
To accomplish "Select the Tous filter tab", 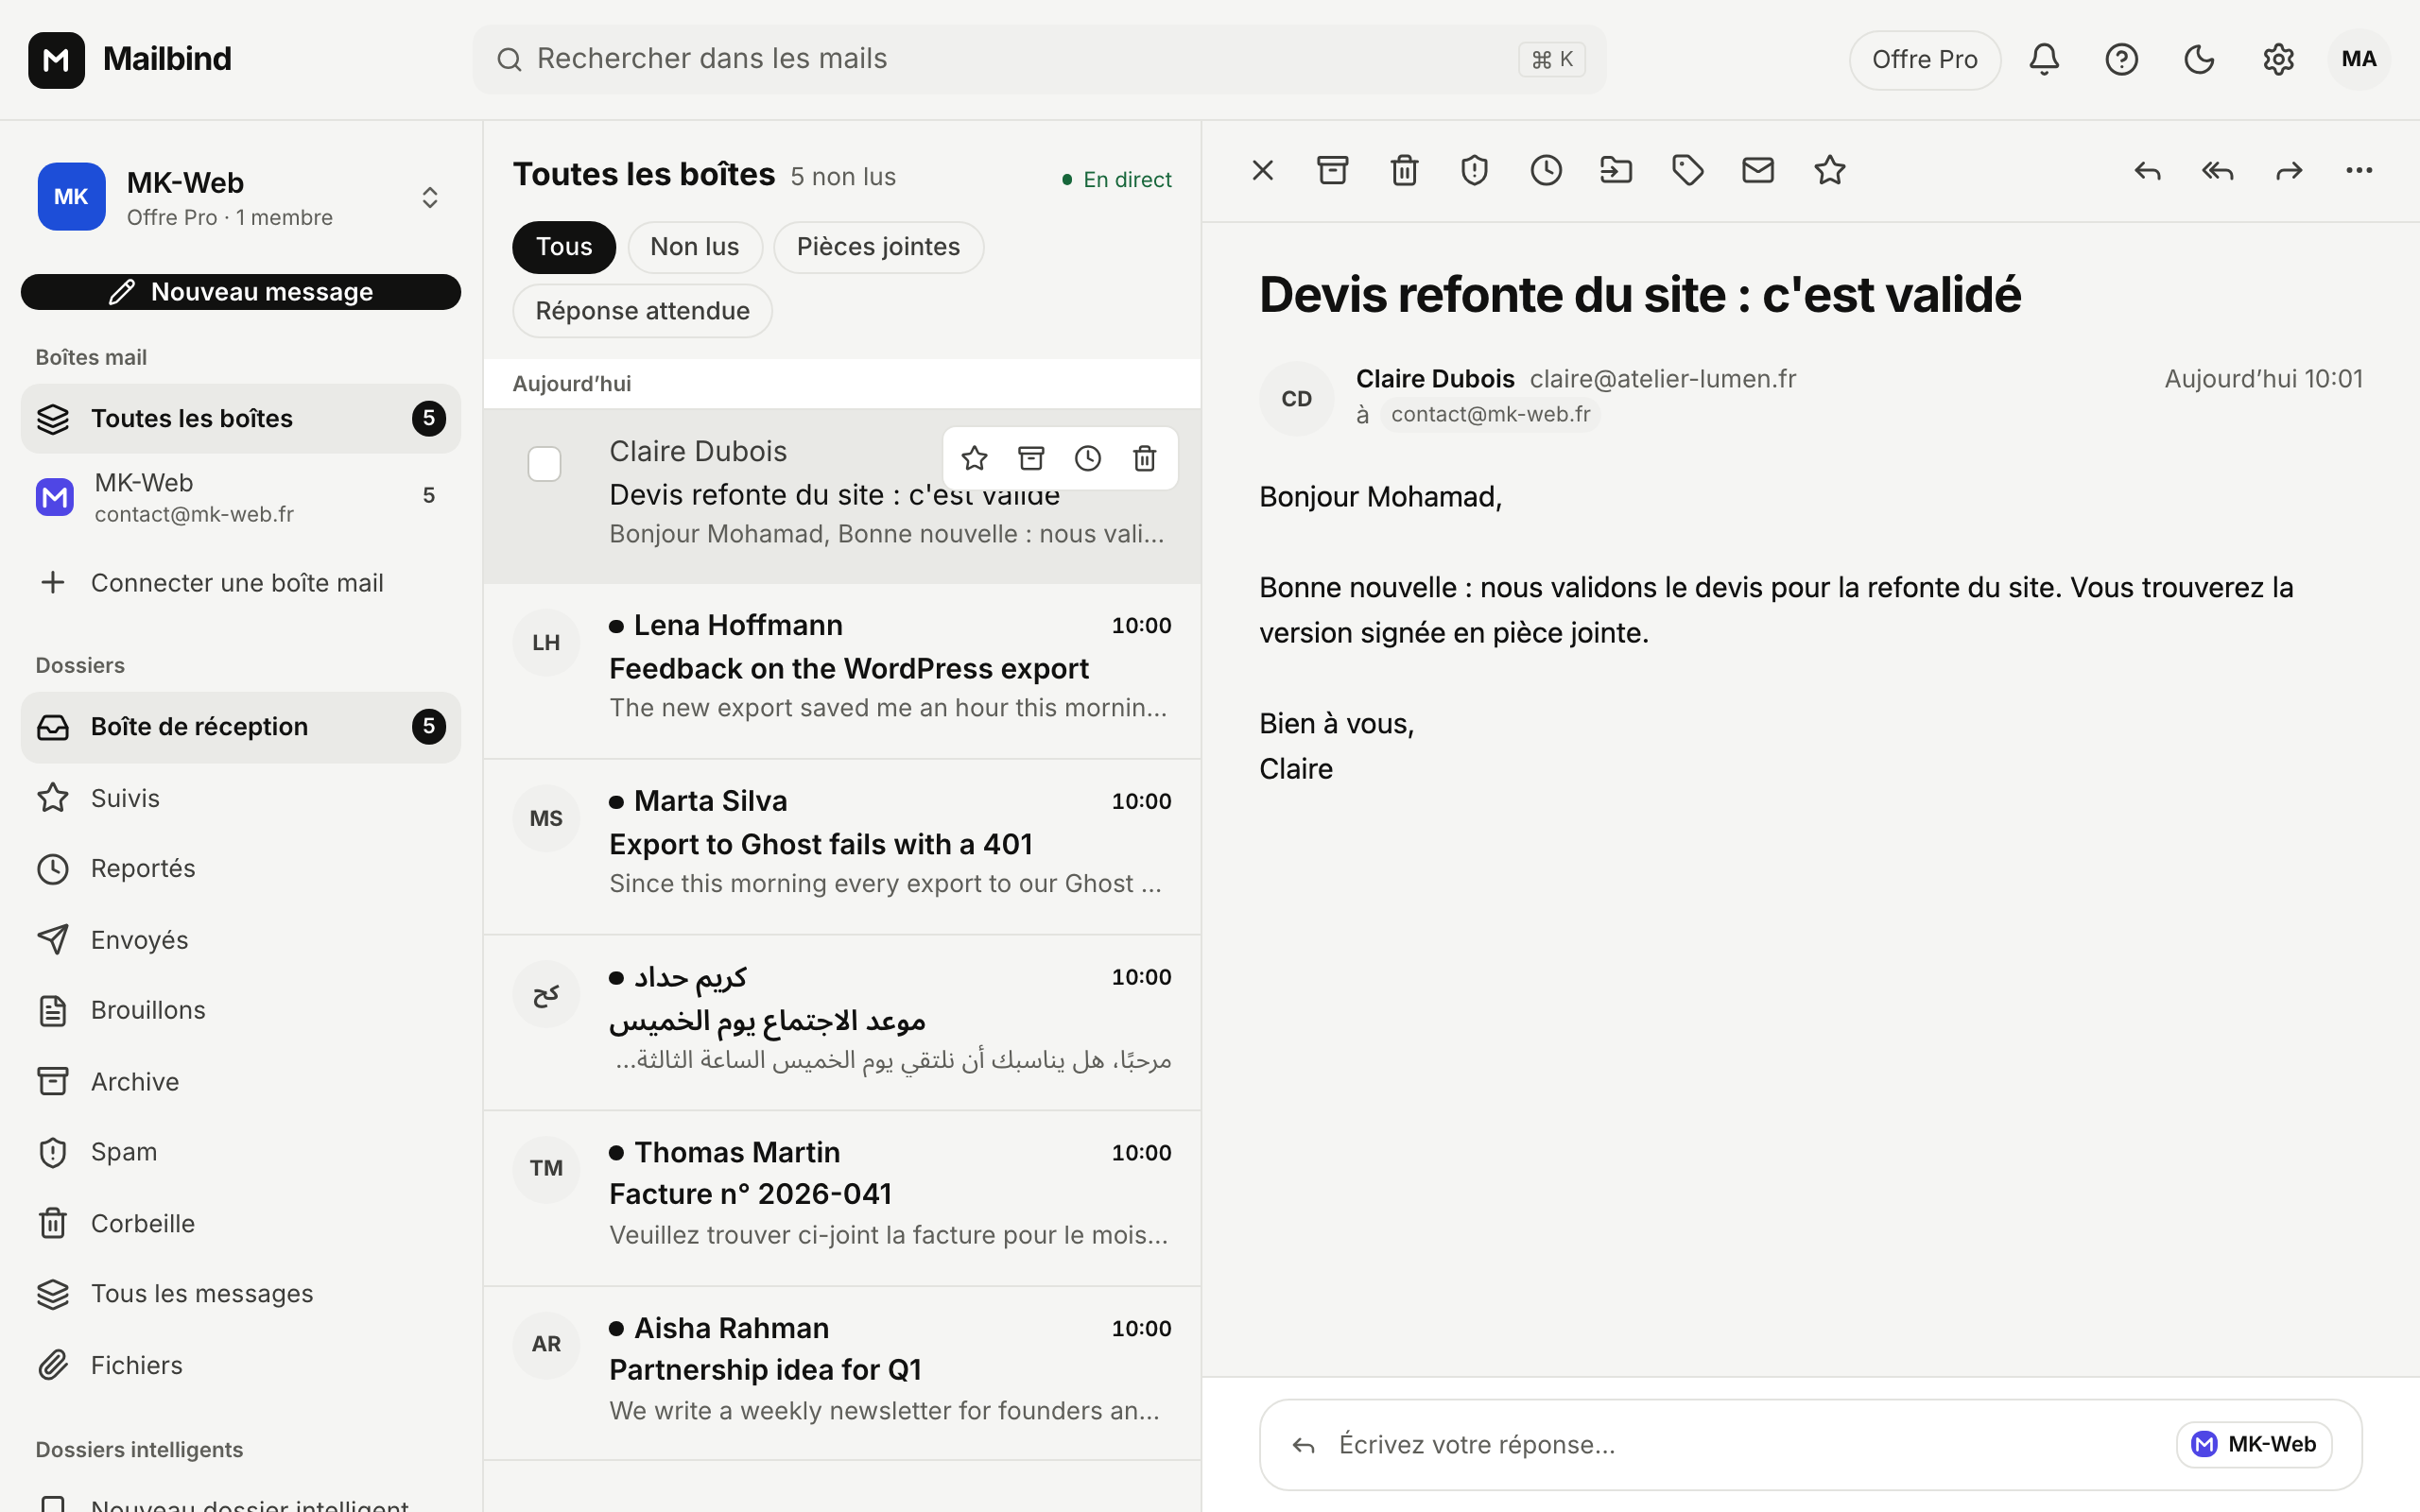I will coord(564,247).
